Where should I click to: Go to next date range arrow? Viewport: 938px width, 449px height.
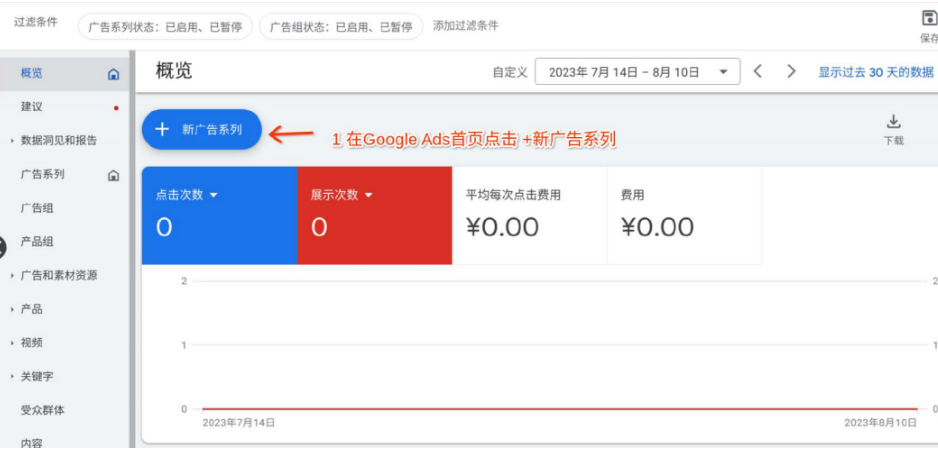[791, 72]
